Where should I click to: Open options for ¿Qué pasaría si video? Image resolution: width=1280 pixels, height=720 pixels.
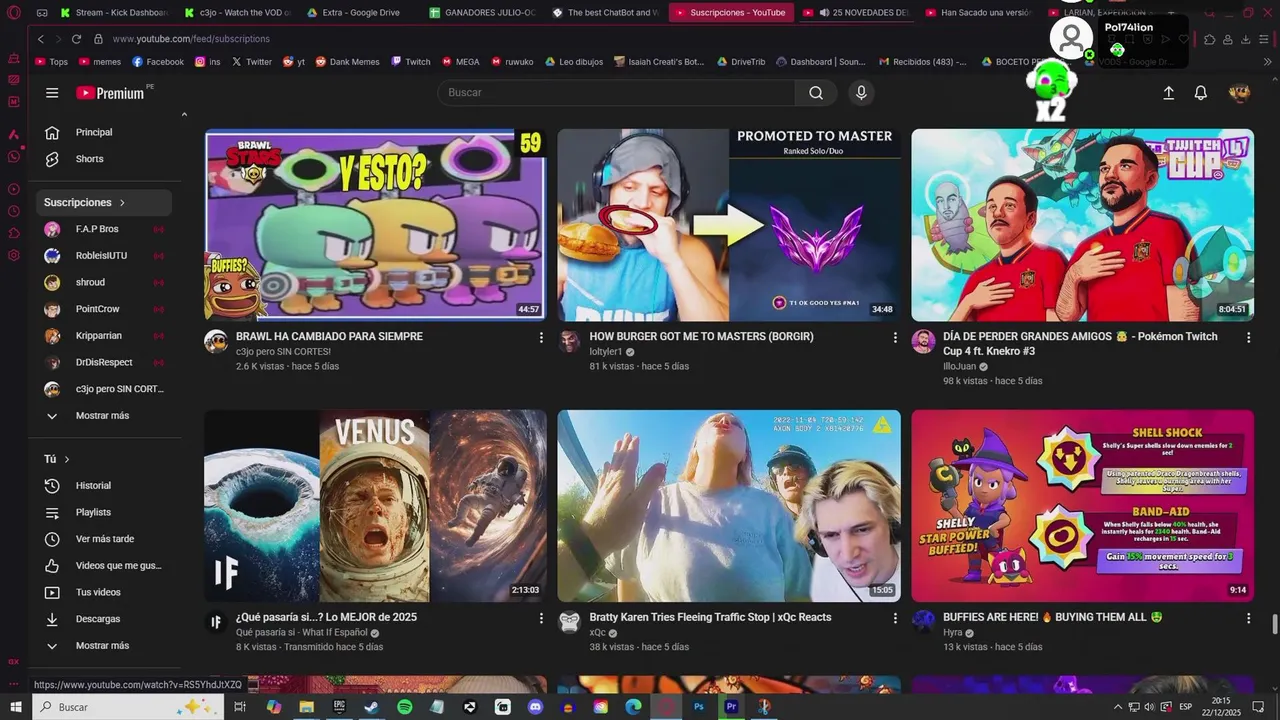point(541,619)
